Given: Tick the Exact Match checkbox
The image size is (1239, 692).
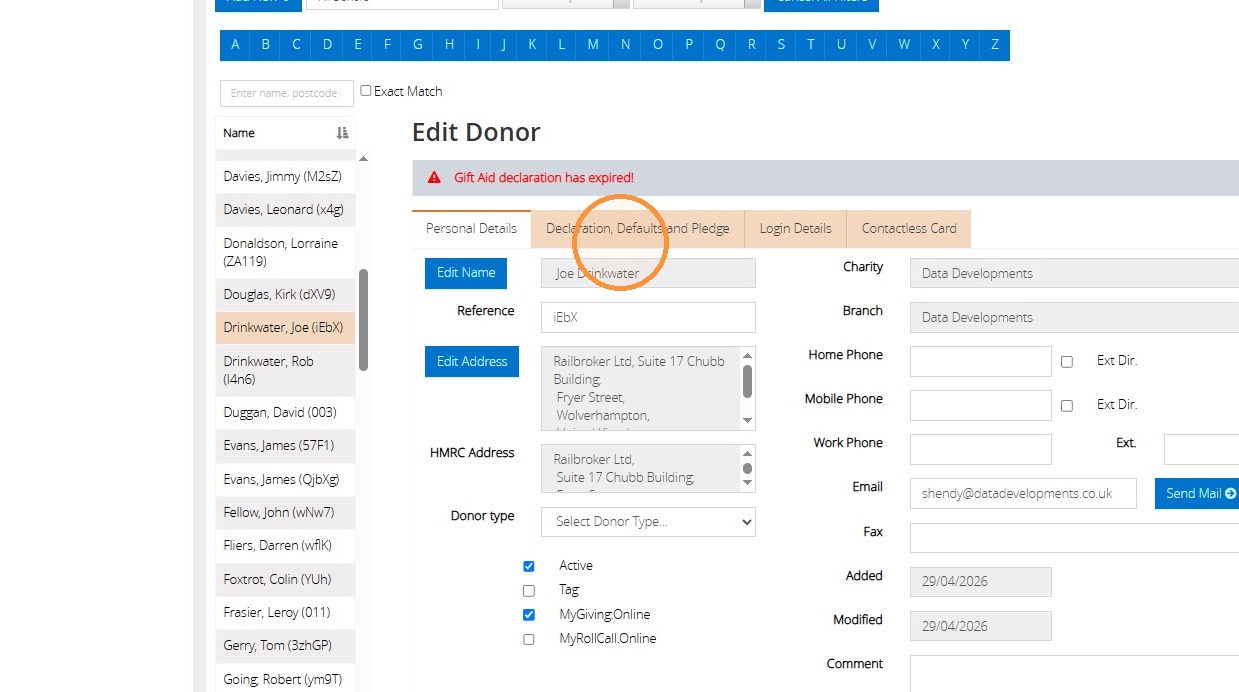Looking at the screenshot, I should click(x=366, y=91).
